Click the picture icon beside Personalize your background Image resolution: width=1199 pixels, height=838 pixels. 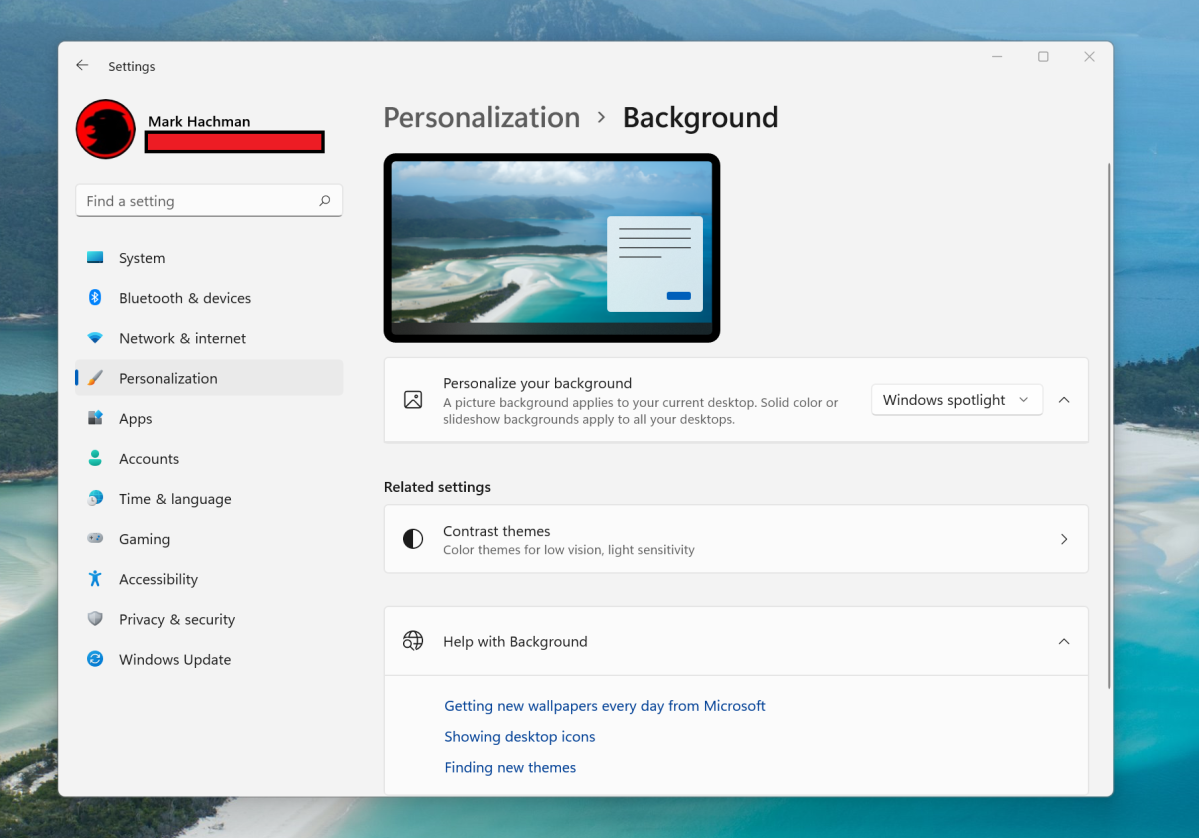click(413, 400)
